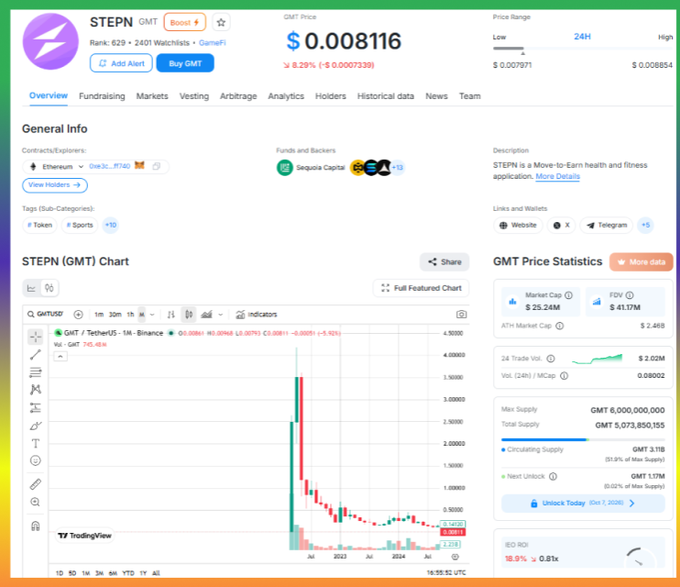Open the Holders tab
This screenshot has width=680, height=587.
[330, 96]
